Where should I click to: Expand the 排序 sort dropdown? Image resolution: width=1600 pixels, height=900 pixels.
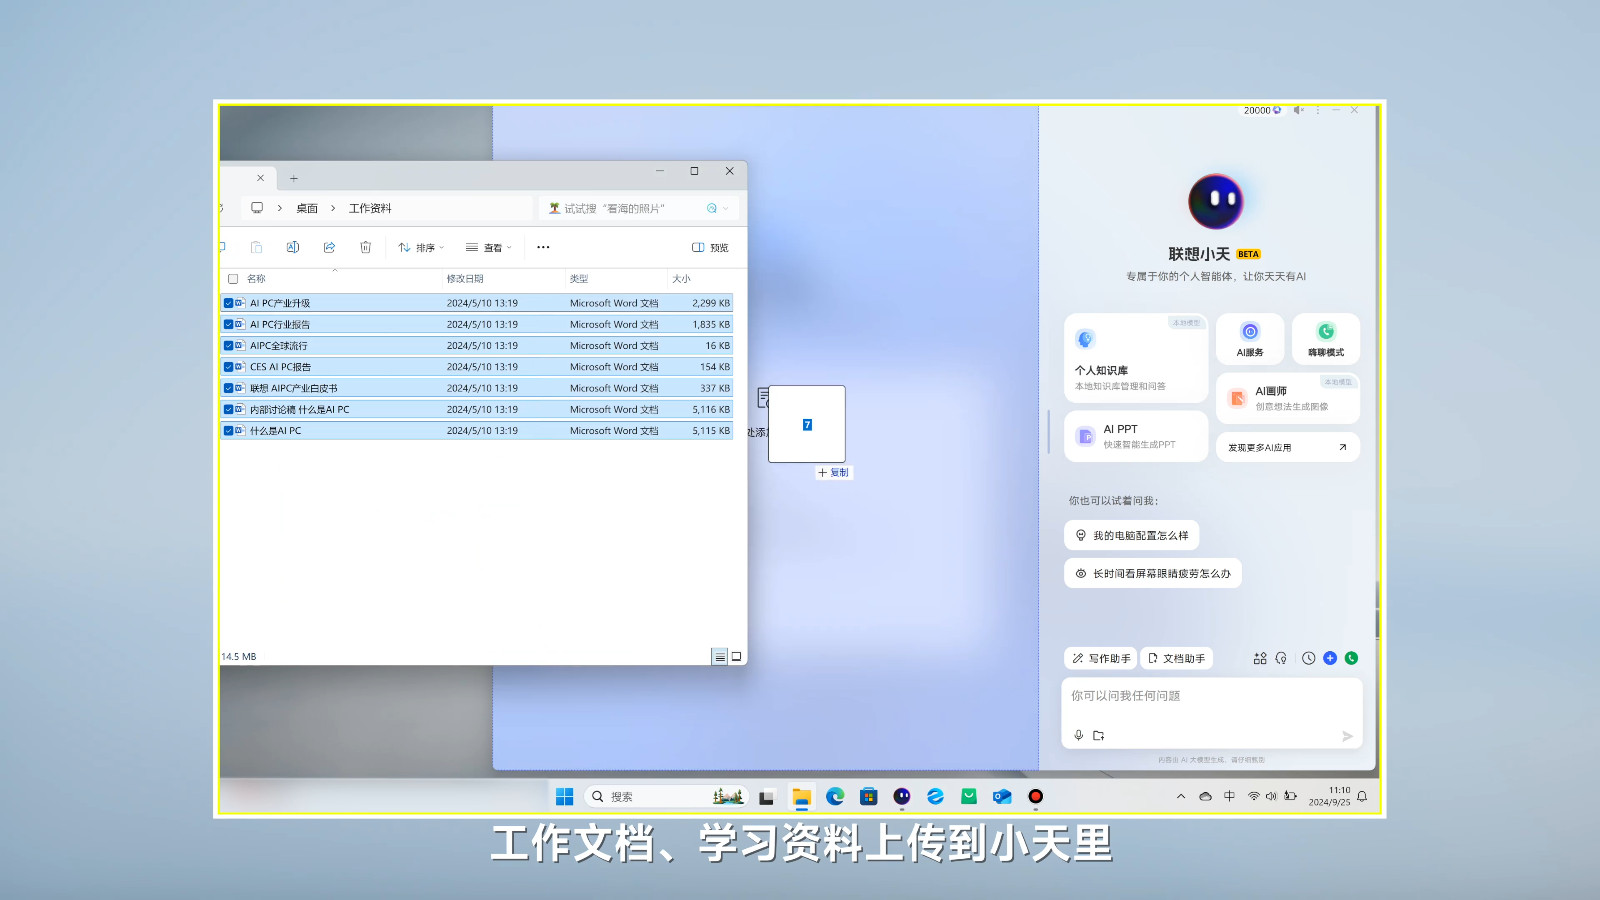click(x=421, y=247)
